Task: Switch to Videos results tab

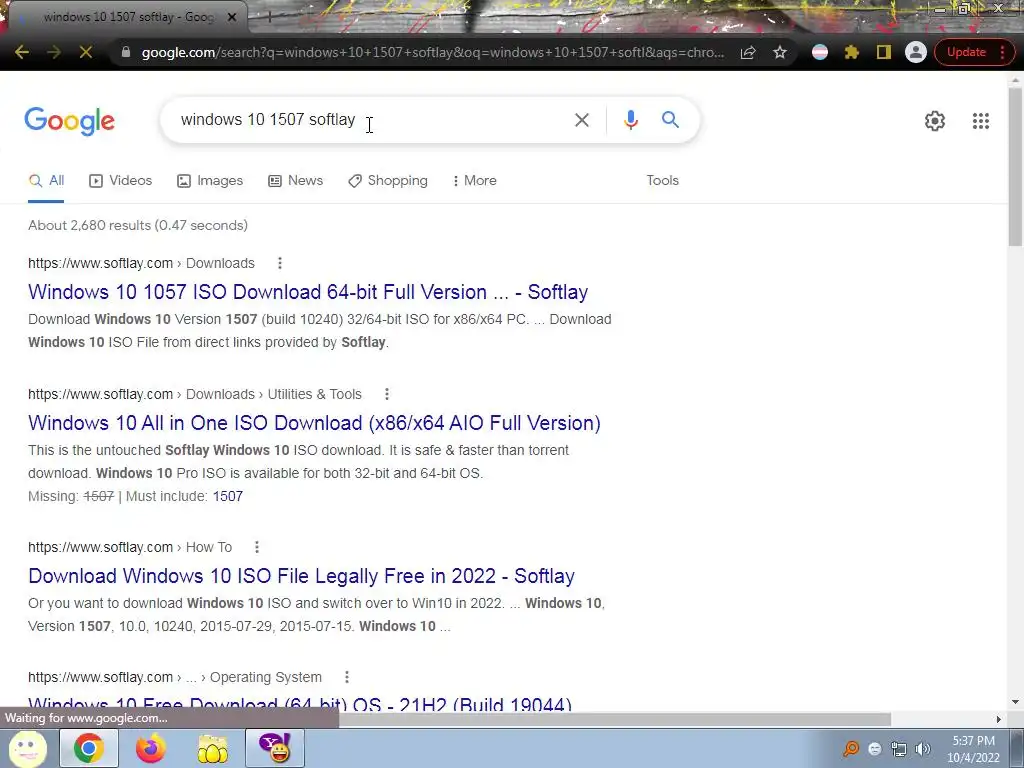Action: click(120, 180)
